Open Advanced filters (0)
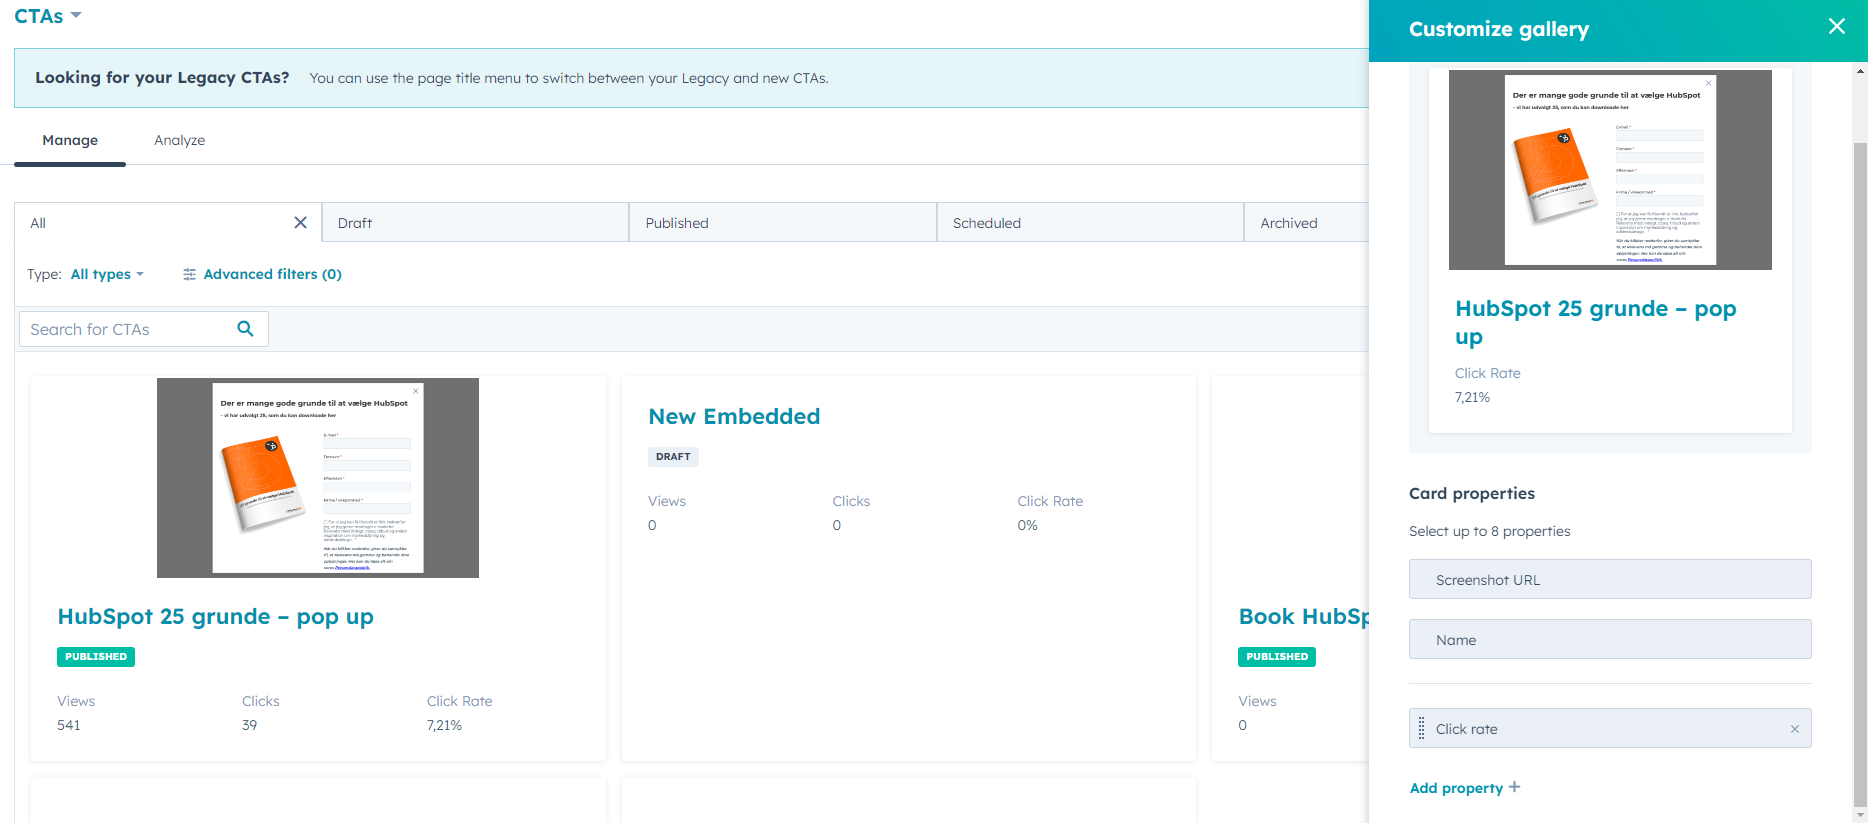The width and height of the screenshot is (1868, 823). pyautogui.click(x=272, y=274)
